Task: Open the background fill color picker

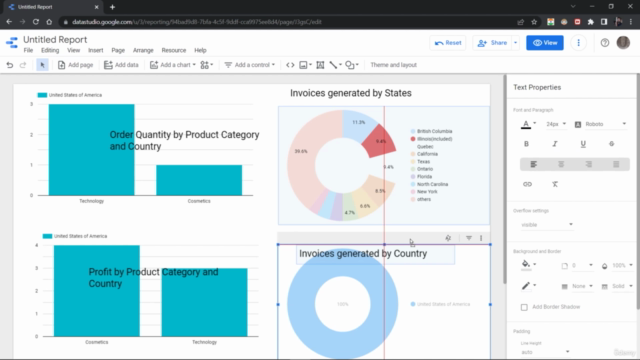Action: [529, 264]
